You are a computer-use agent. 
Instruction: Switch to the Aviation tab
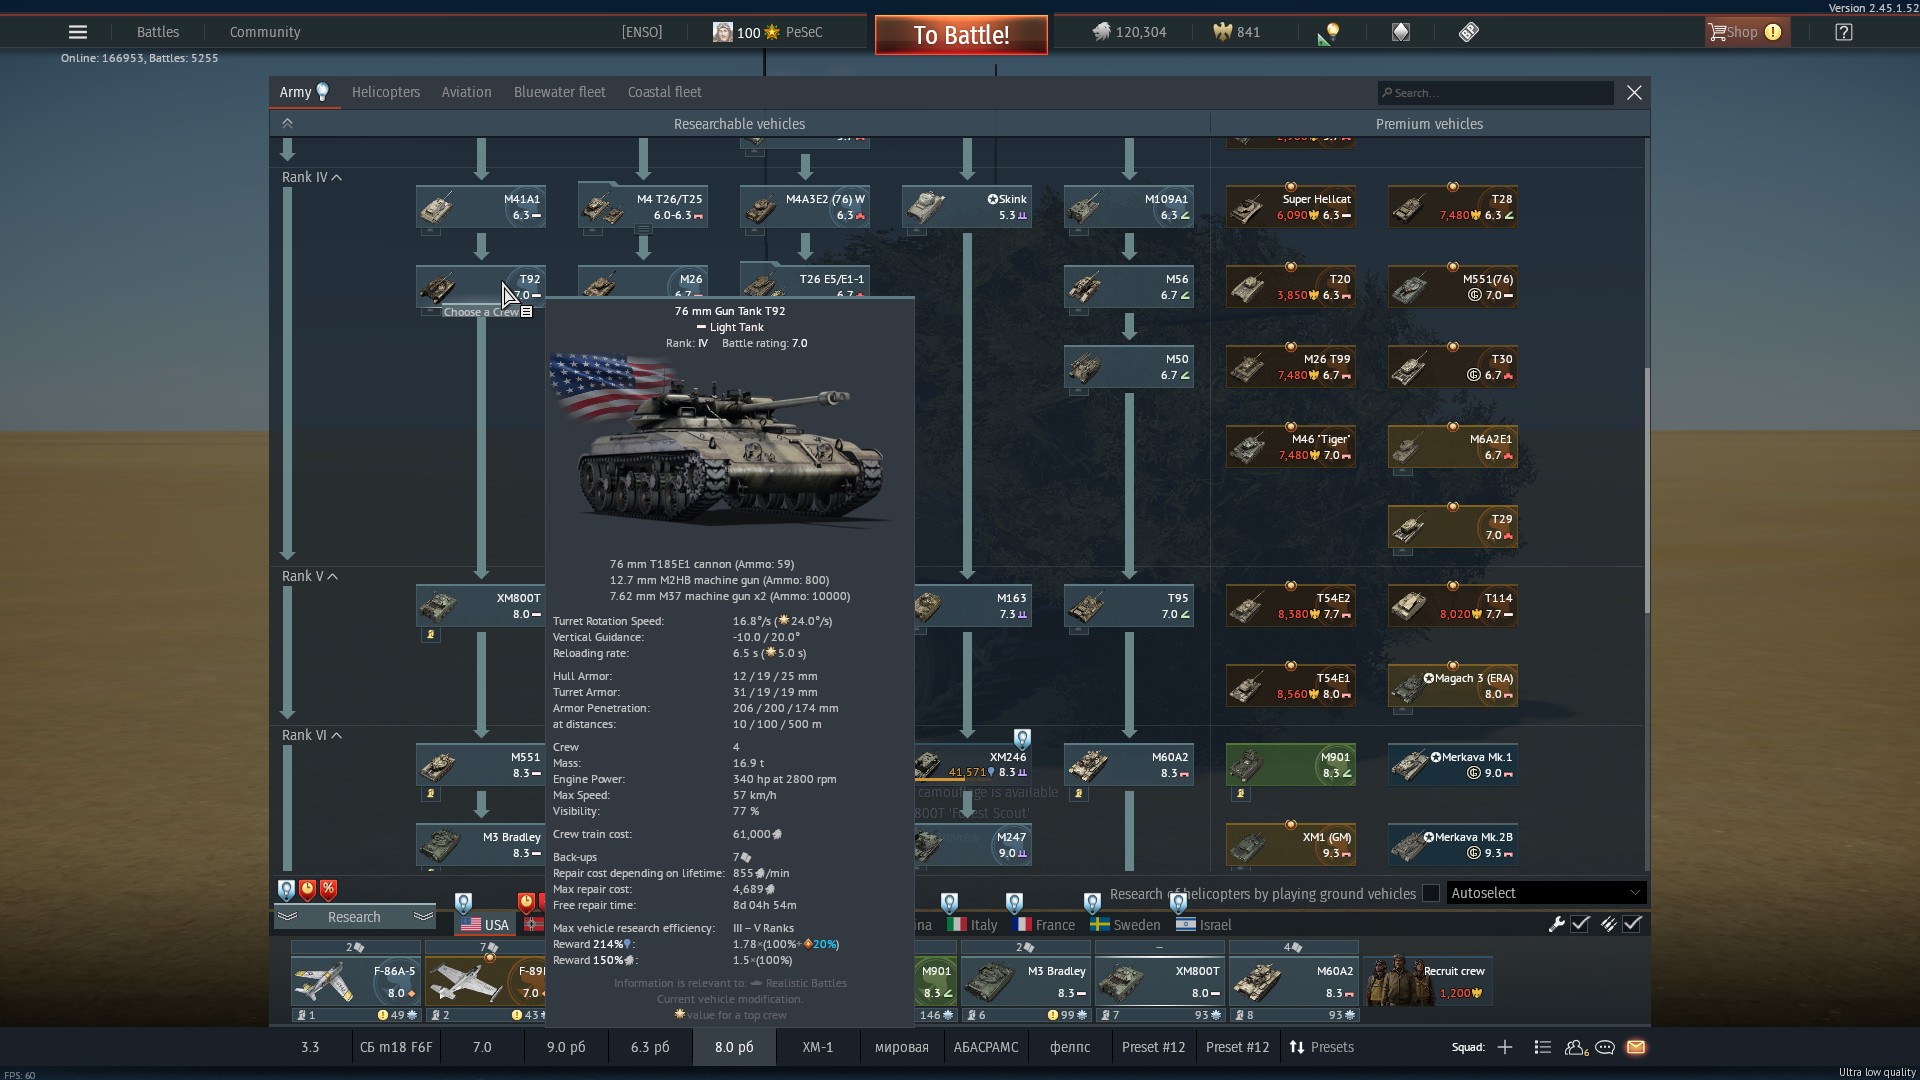(x=467, y=92)
